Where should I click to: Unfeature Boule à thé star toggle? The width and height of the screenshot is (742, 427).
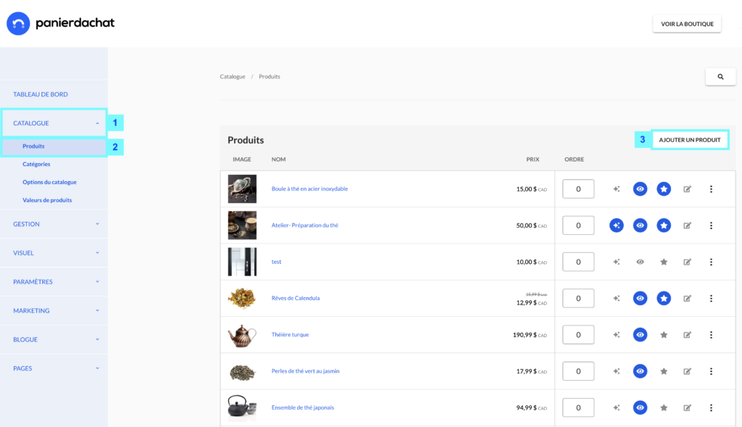pyautogui.click(x=663, y=189)
